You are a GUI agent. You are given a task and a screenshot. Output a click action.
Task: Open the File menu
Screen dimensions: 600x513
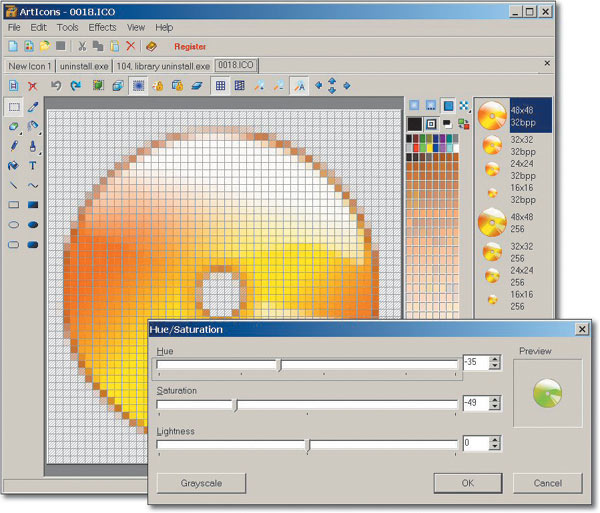(14, 28)
